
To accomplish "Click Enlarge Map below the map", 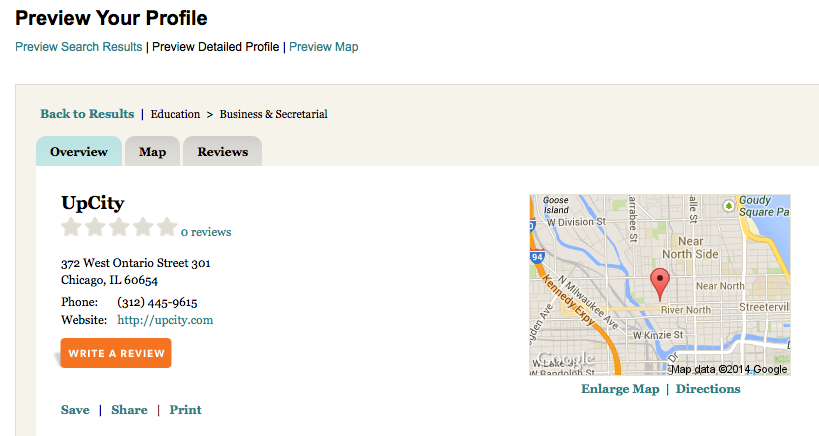I will click(x=620, y=389).
